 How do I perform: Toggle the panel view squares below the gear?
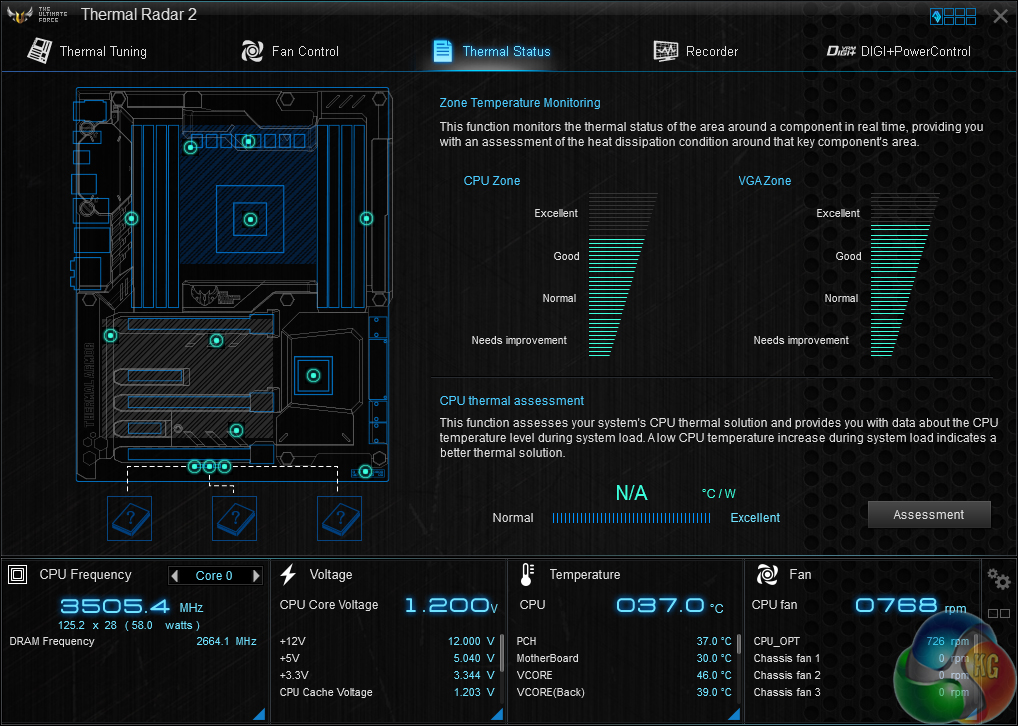[999, 613]
